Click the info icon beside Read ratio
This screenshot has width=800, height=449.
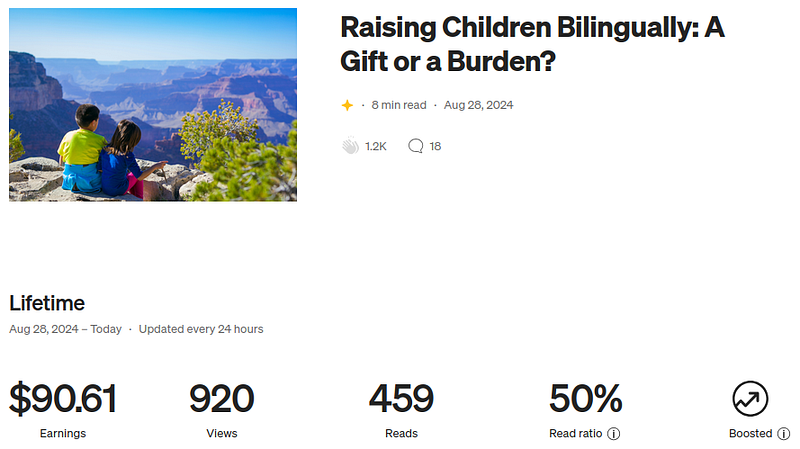coord(614,434)
